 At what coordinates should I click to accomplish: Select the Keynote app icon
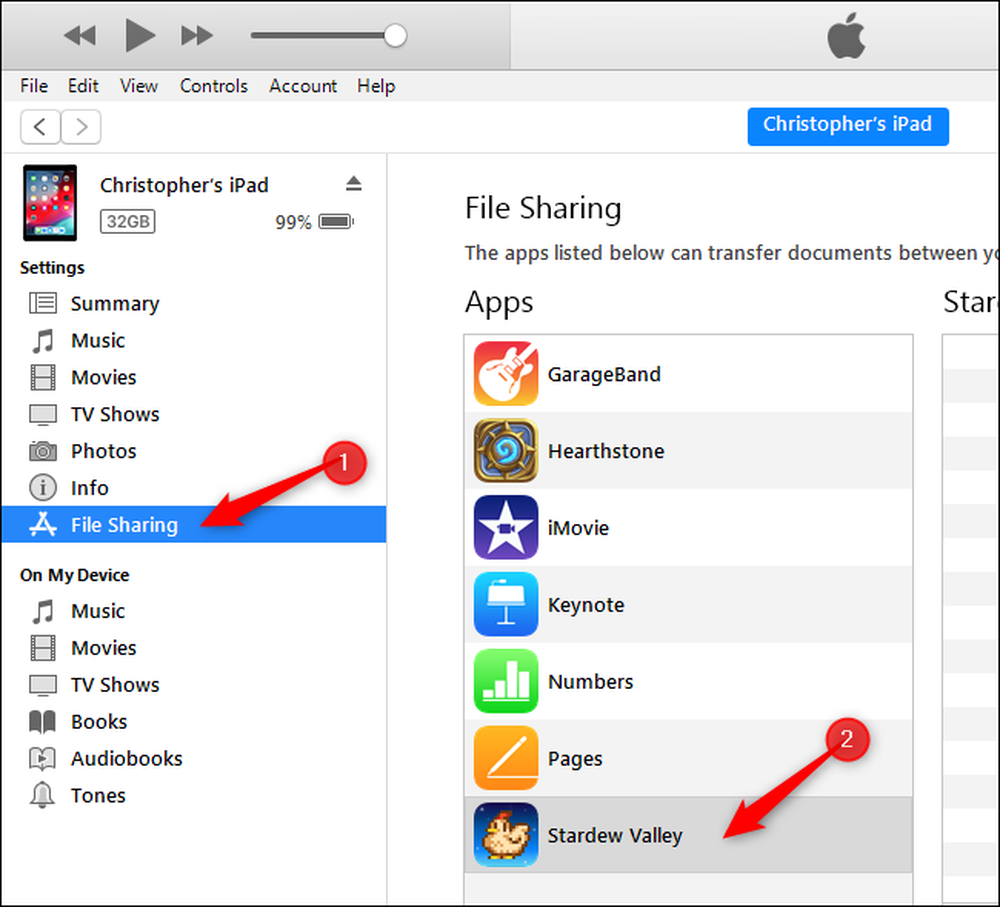(506, 605)
